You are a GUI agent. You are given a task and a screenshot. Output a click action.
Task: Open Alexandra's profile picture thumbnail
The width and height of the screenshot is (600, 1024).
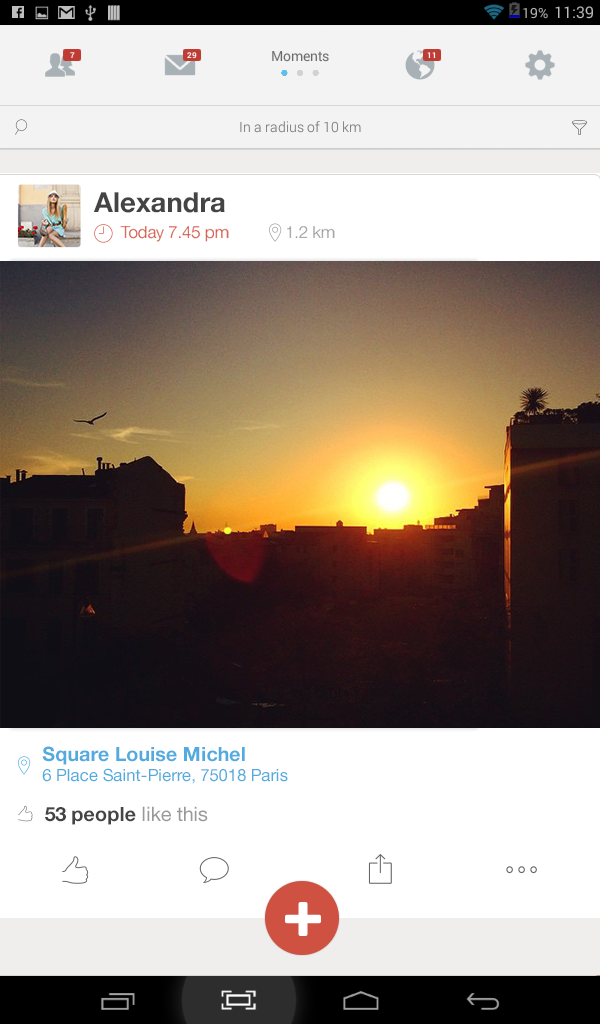click(x=49, y=216)
